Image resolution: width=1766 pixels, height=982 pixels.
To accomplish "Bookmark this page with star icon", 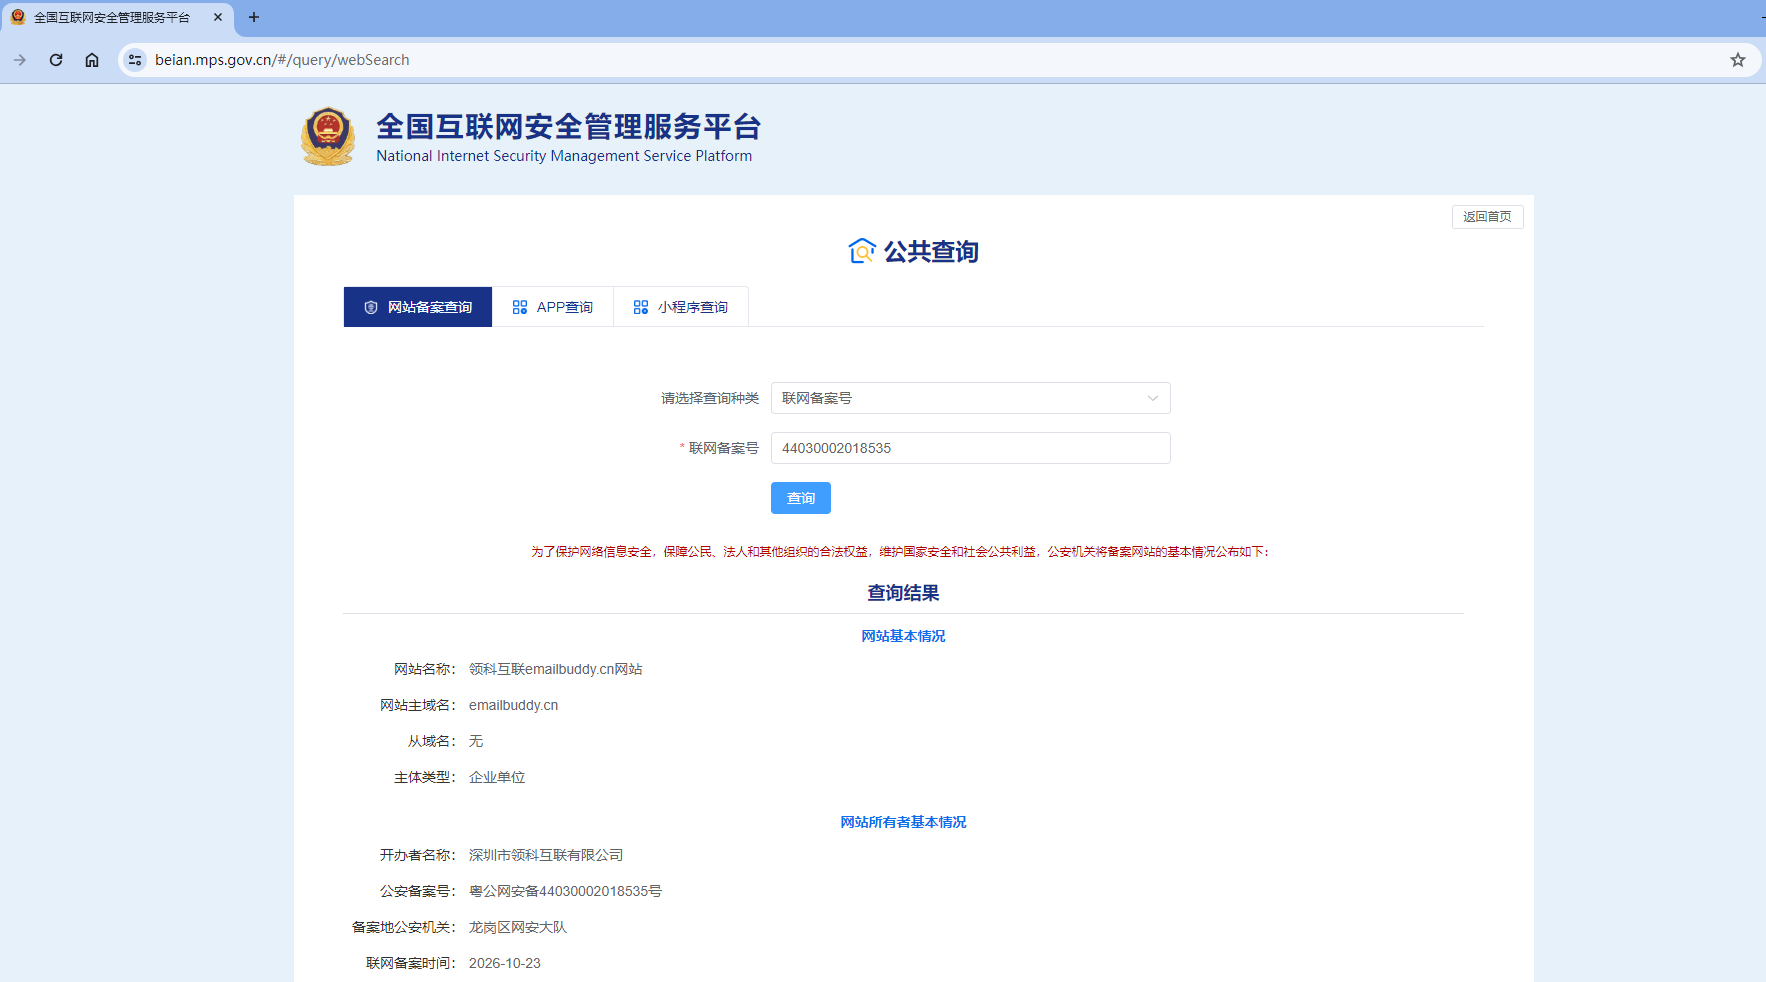I will point(1738,60).
